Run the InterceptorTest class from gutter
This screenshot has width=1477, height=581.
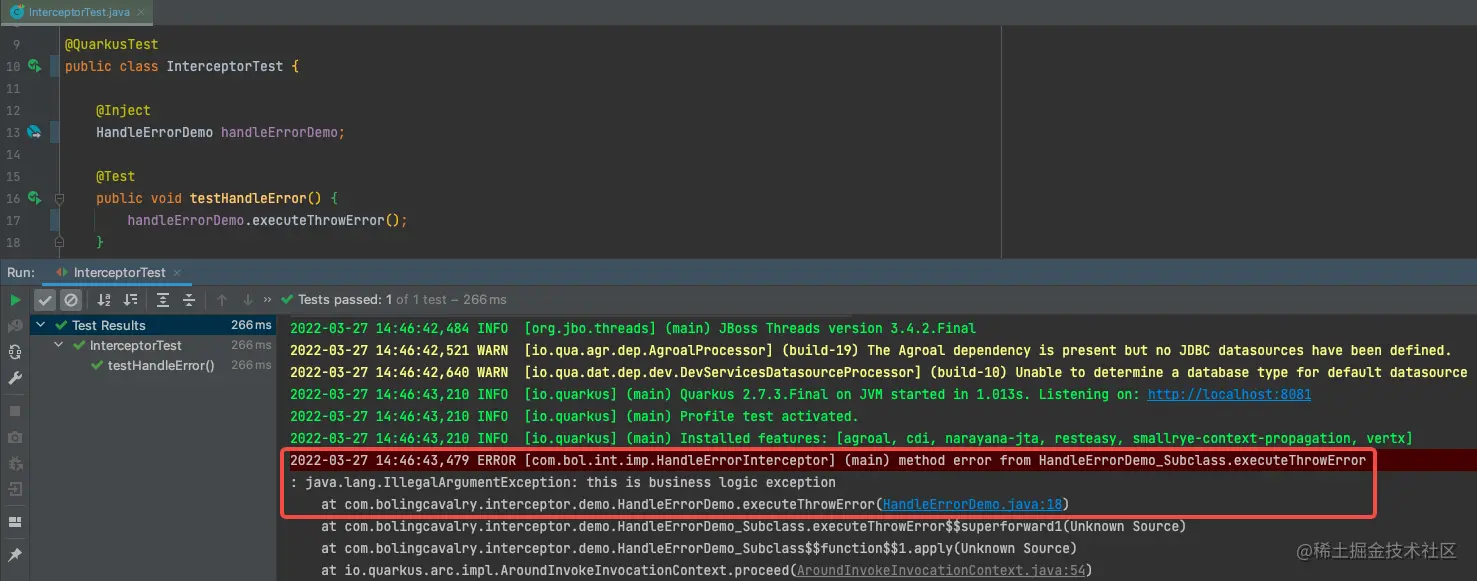(35, 66)
